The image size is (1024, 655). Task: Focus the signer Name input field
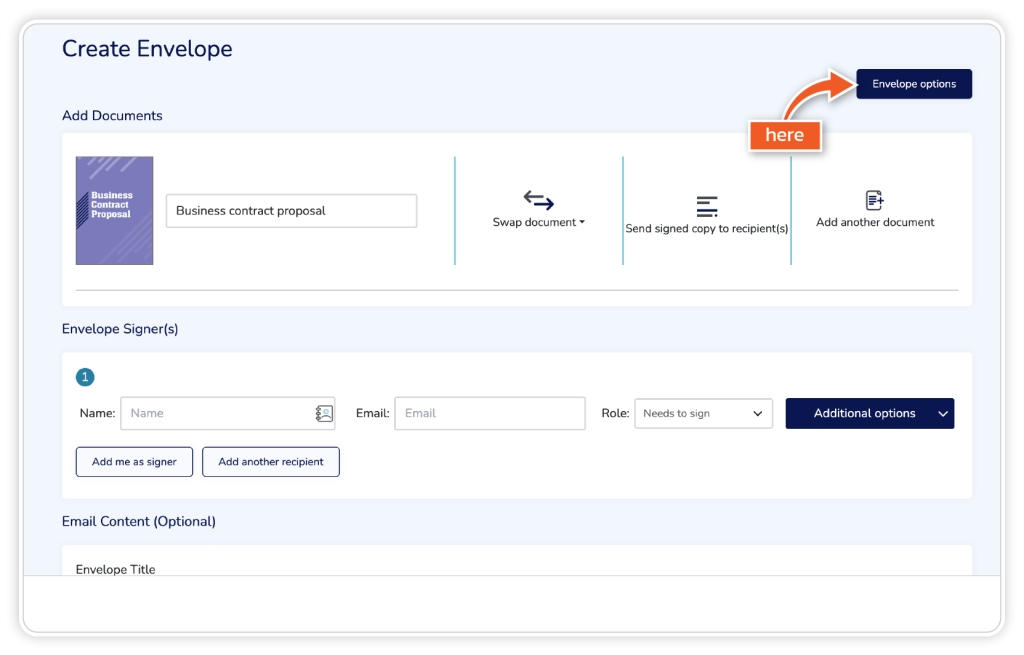(217, 413)
